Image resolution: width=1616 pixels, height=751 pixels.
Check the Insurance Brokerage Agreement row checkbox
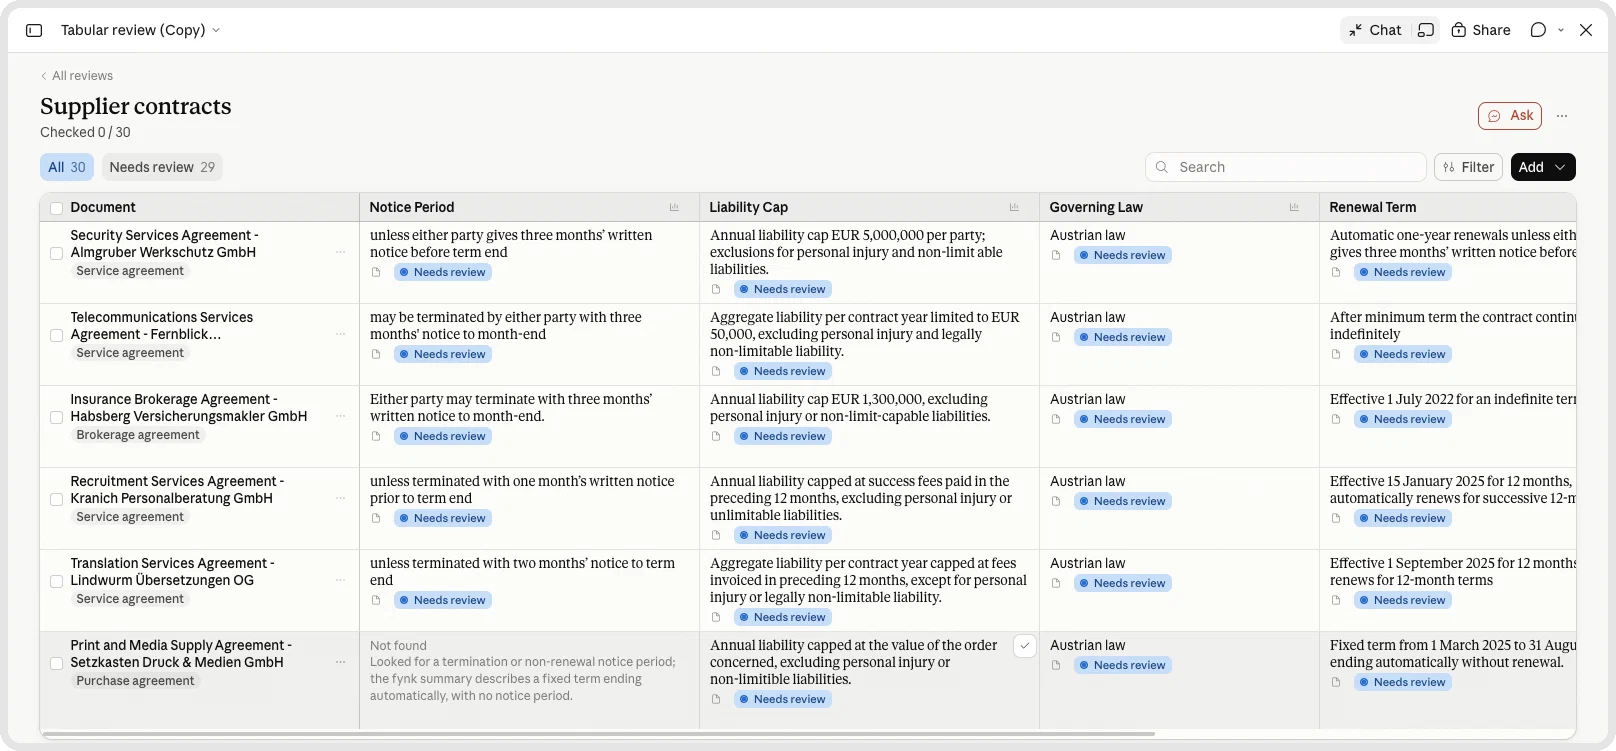pos(56,417)
